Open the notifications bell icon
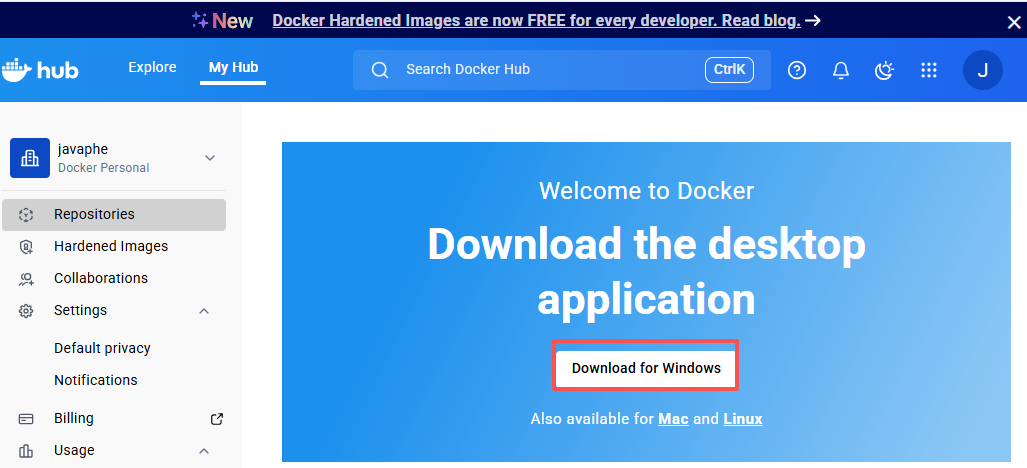The height and width of the screenshot is (468, 1027). click(840, 70)
